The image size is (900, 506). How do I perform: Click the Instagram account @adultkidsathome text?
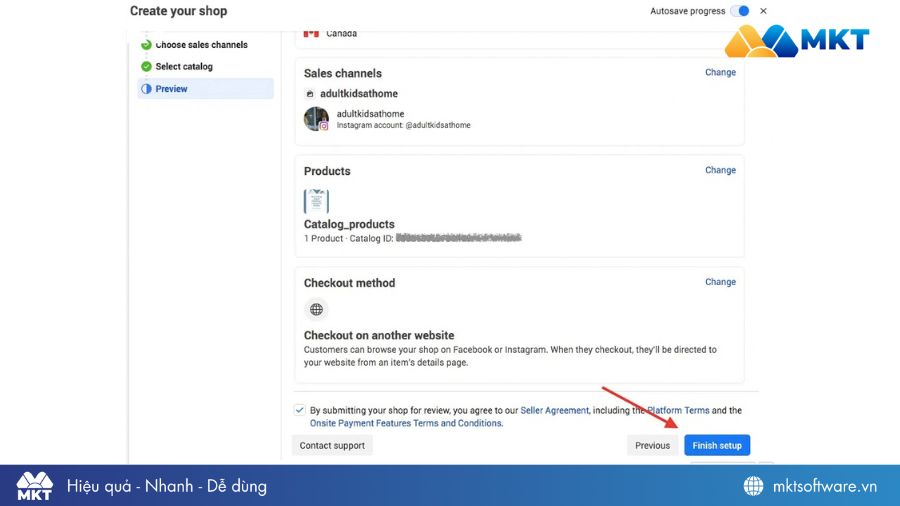404,125
